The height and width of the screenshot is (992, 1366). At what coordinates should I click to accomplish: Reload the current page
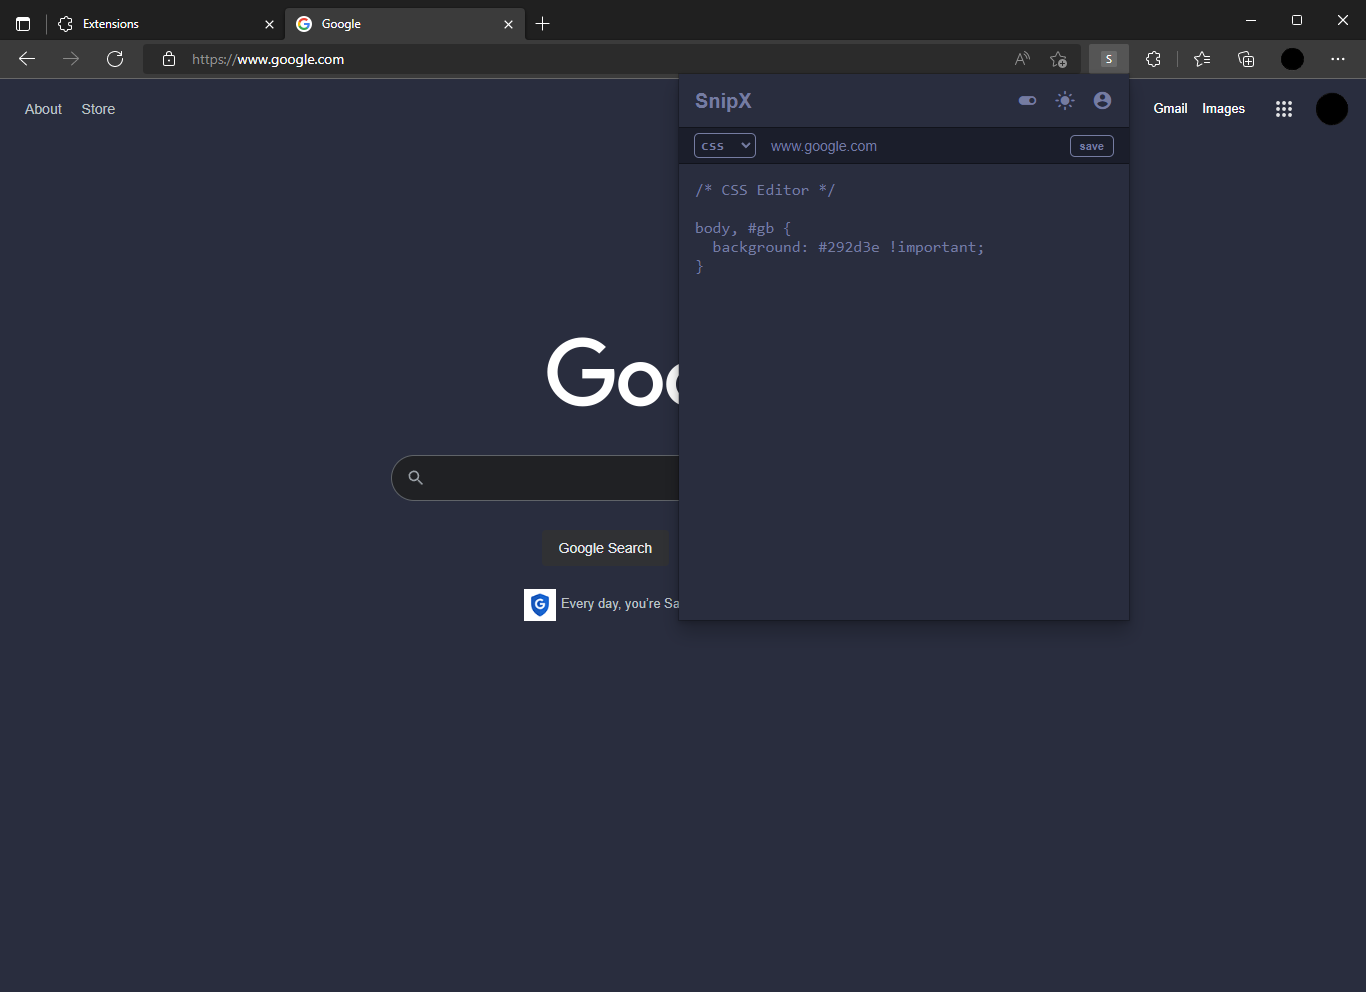tap(115, 59)
